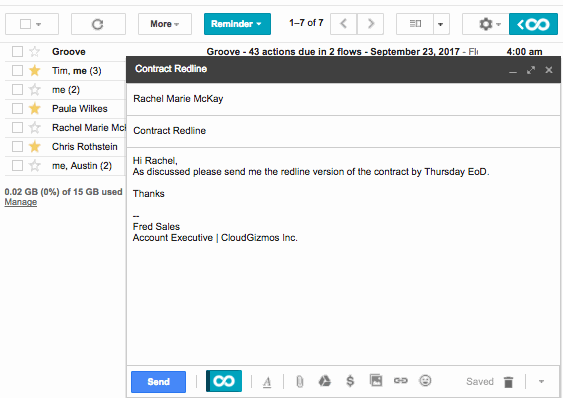Open the split pane mode dropdown arrow
This screenshot has width=563, height=398.
pyautogui.click(x=441, y=24)
